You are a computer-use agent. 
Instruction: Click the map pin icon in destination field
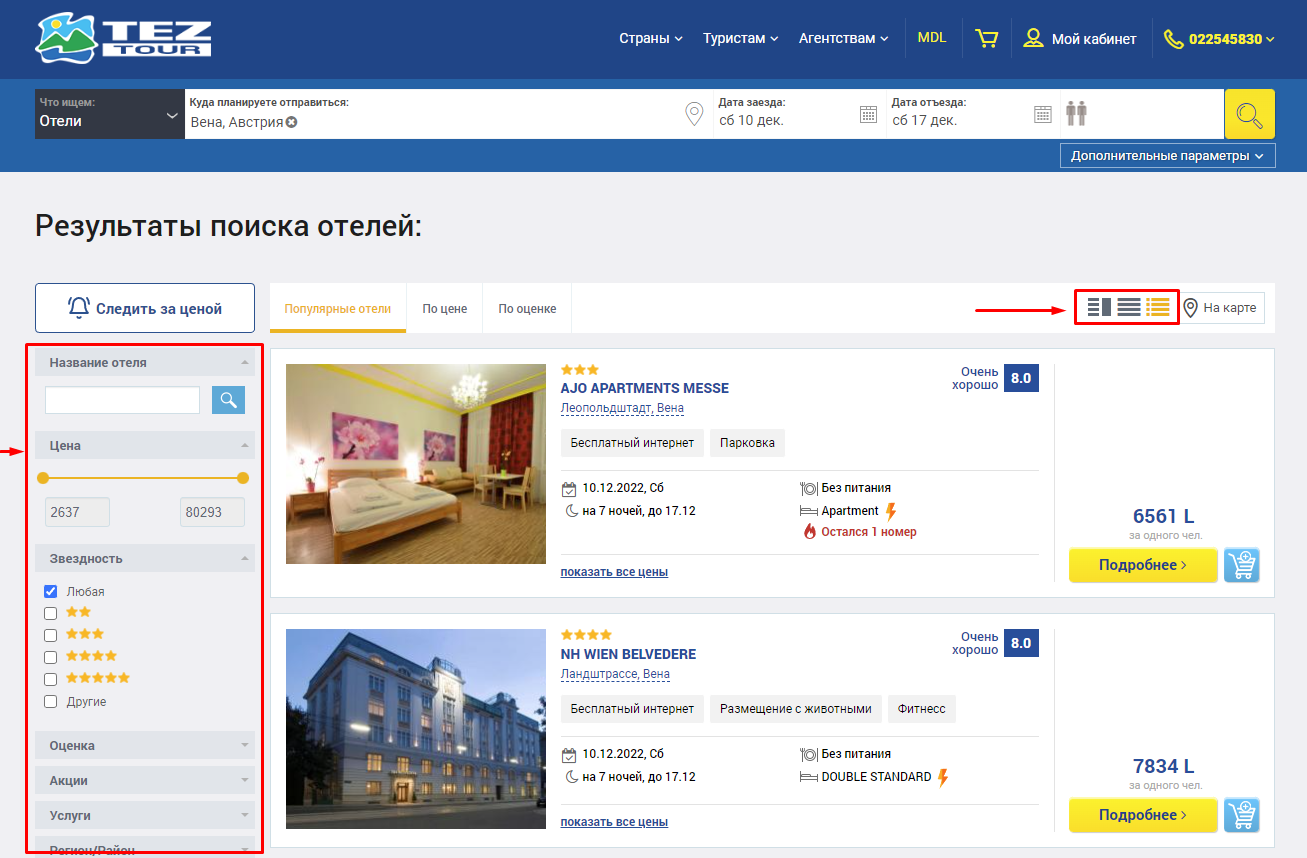point(694,113)
